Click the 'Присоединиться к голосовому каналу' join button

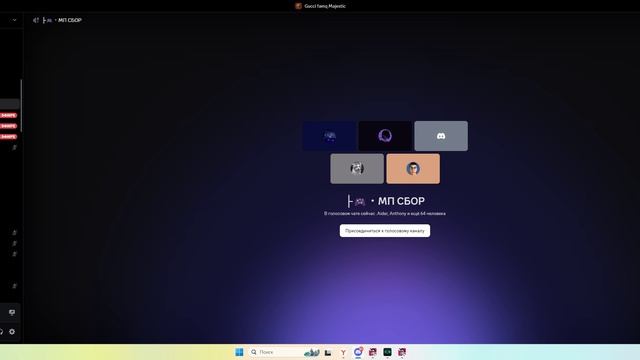[x=384, y=231]
